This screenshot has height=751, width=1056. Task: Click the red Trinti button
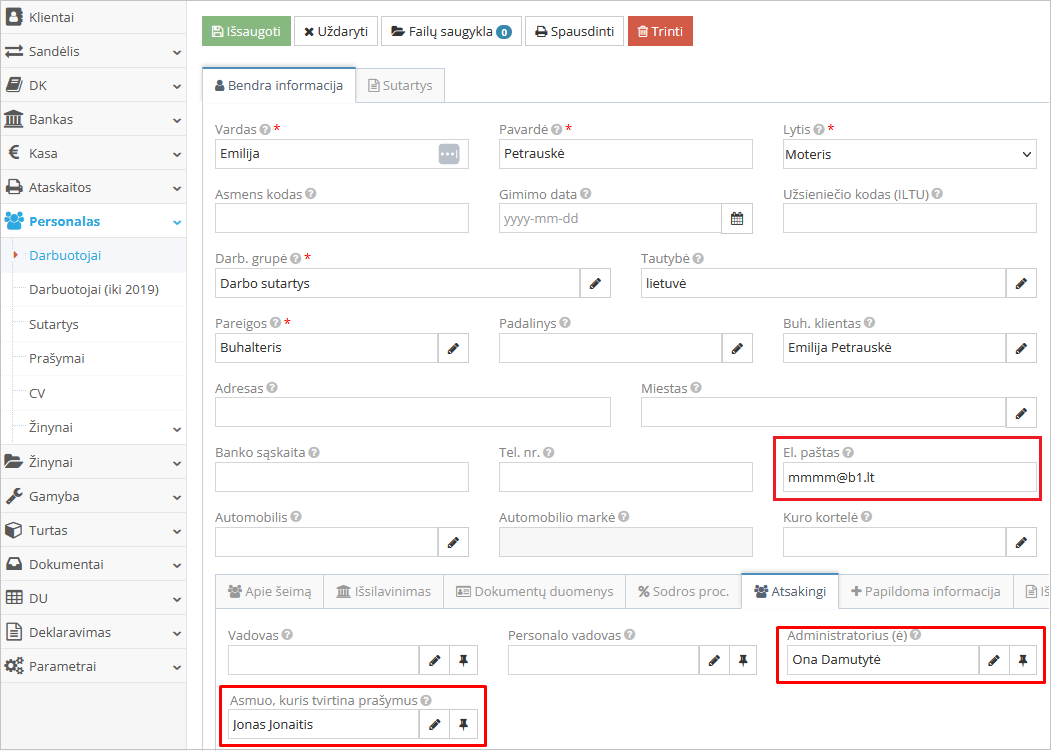pos(660,31)
